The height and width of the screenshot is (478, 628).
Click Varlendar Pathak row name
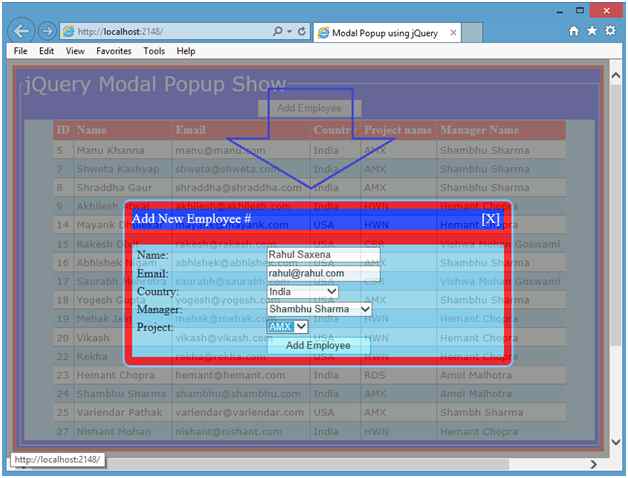point(119,412)
